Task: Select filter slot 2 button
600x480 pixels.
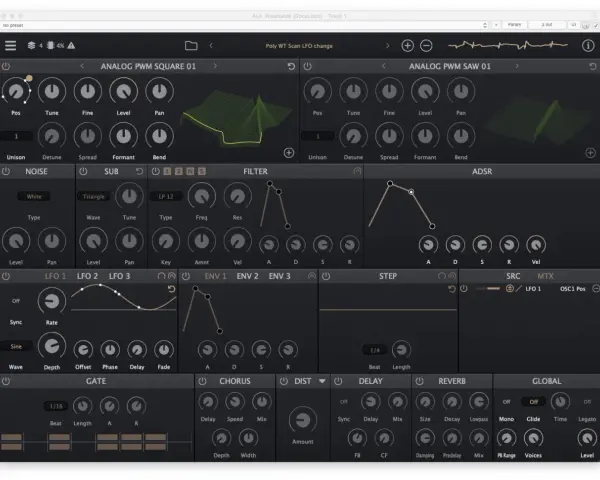Action: coord(179,171)
